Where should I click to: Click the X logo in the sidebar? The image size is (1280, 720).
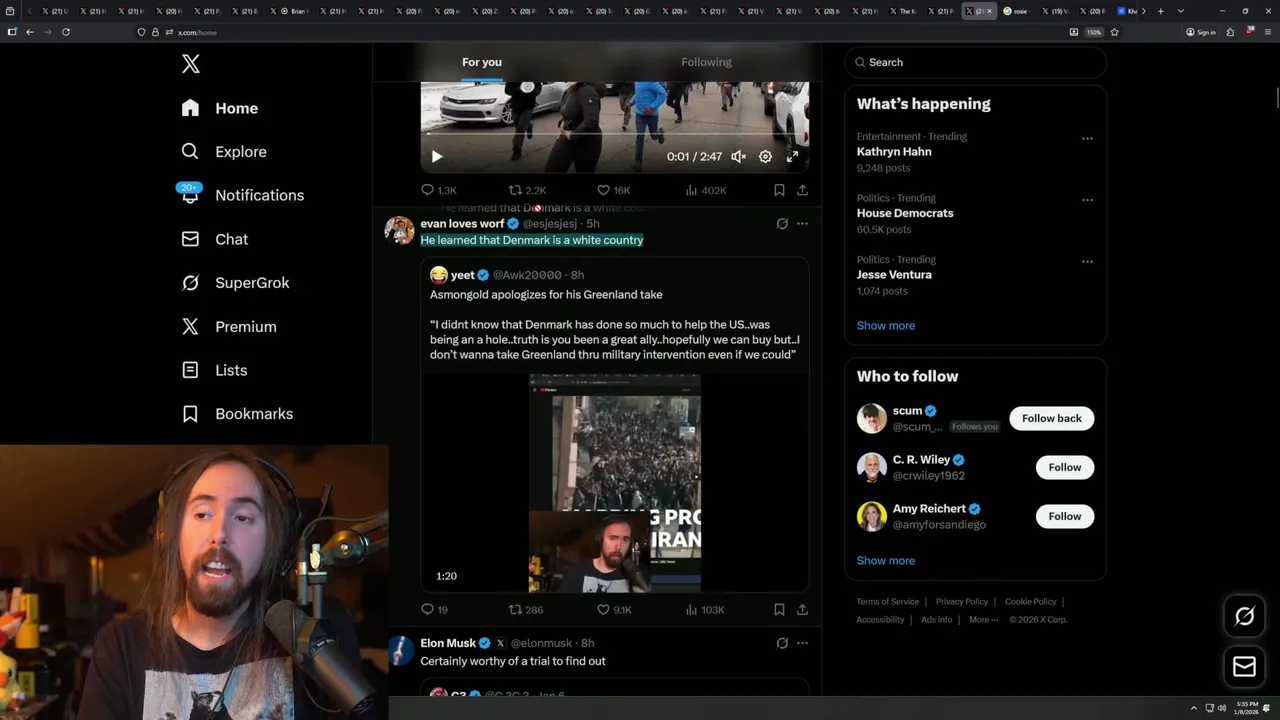191,64
